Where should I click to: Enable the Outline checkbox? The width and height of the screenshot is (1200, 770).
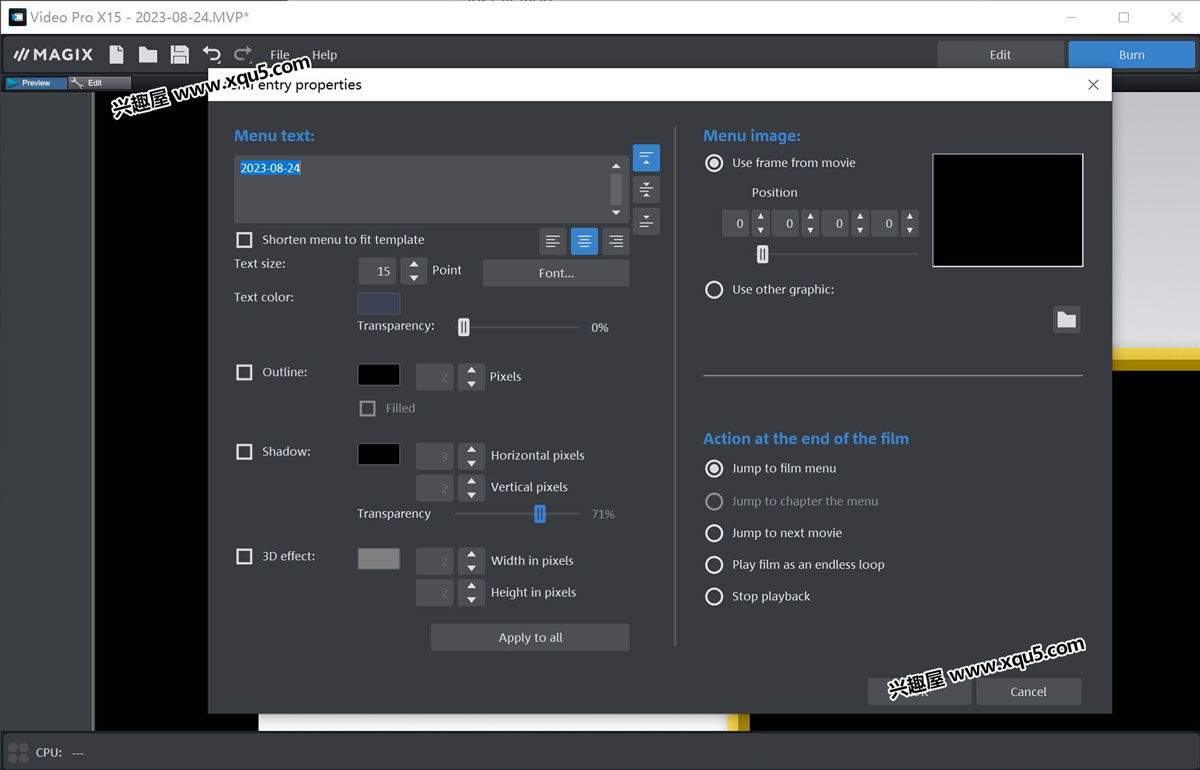(244, 372)
